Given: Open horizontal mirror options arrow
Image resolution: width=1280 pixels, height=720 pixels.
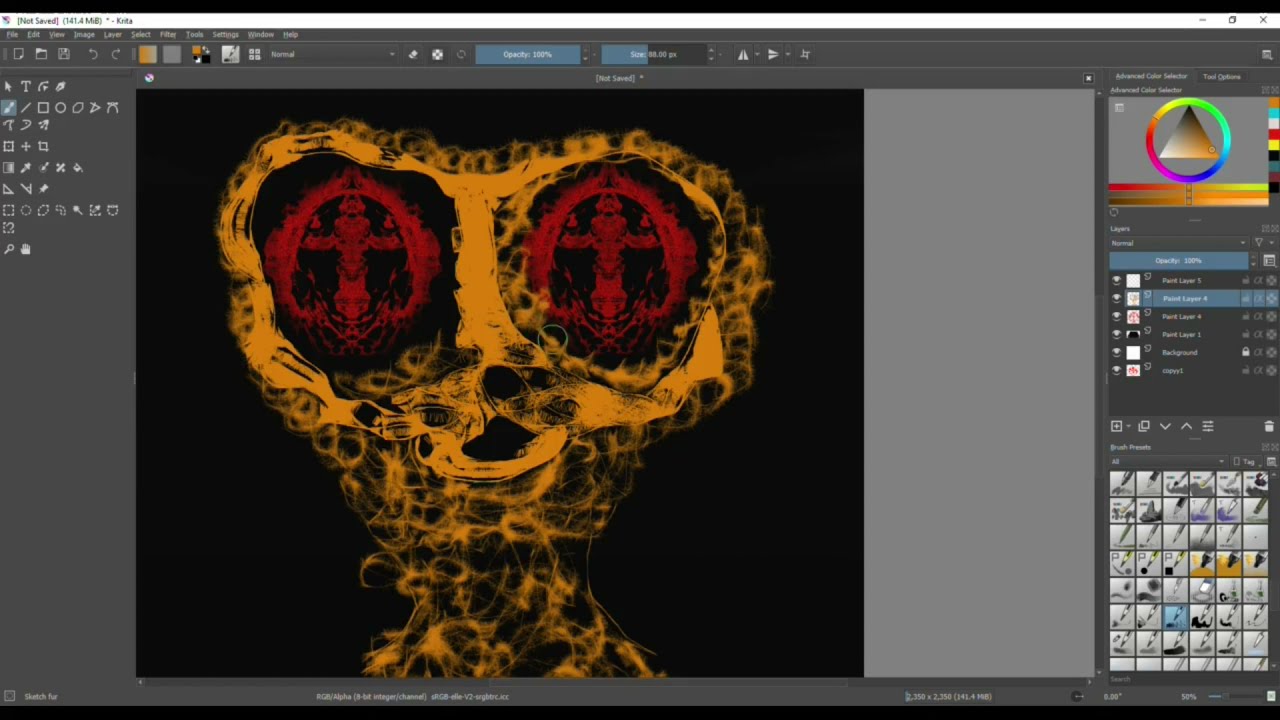Looking at the screenshot, I should [757, 54].
